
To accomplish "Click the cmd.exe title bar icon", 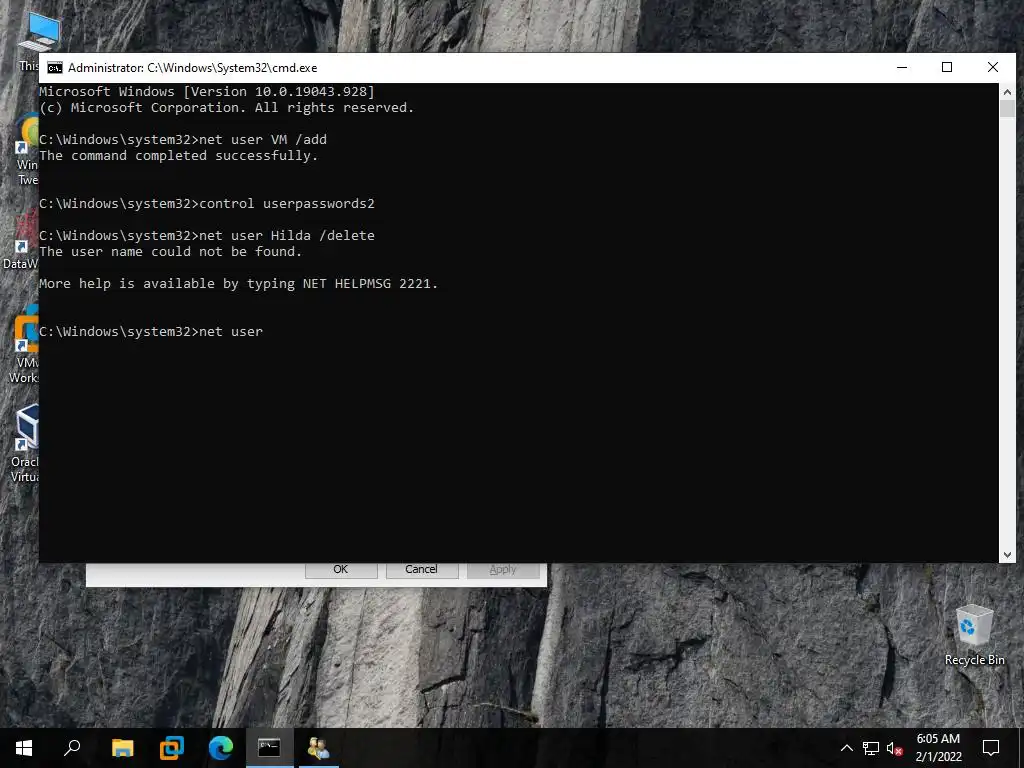I will (x=55, y=68).
